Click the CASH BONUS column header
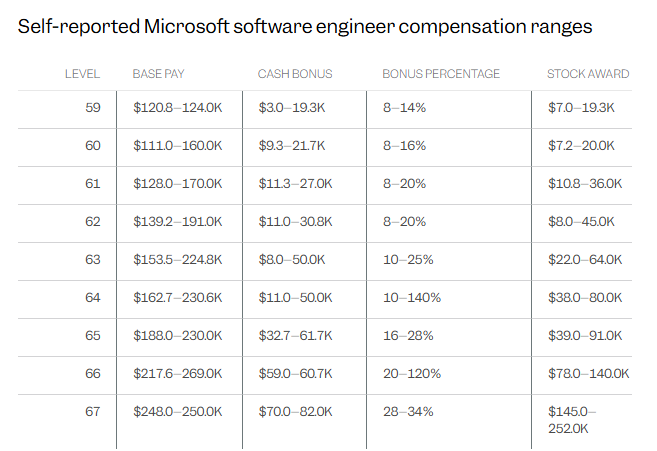The width and height of the screenshot is (657, 451). [x=295, y=74]
